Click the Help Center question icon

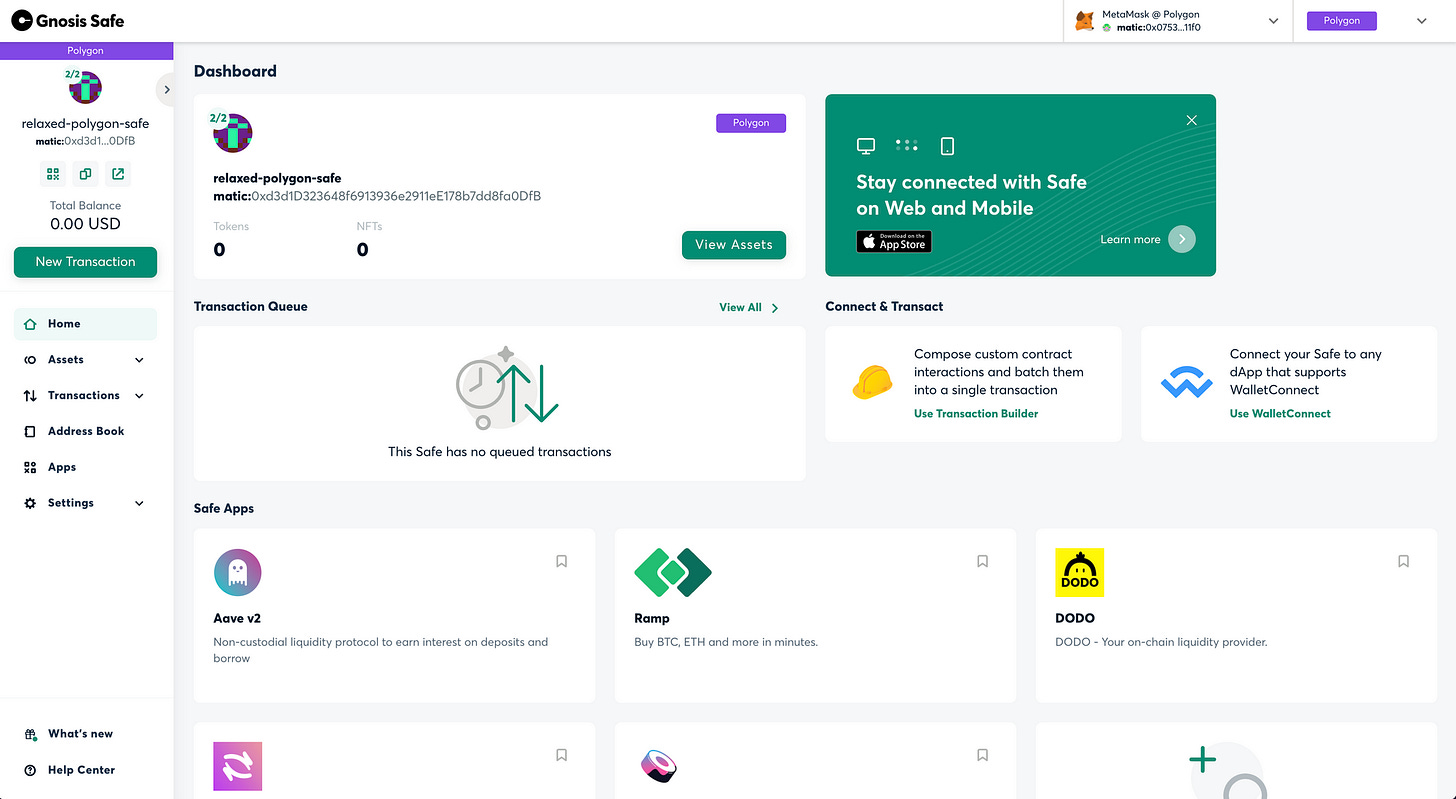click(30, 770)
